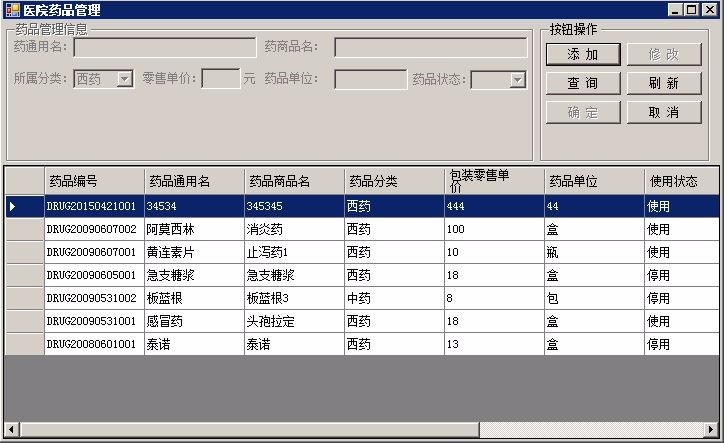
Task: Click the 添加 (Add) button
Action: pos(583,55)
